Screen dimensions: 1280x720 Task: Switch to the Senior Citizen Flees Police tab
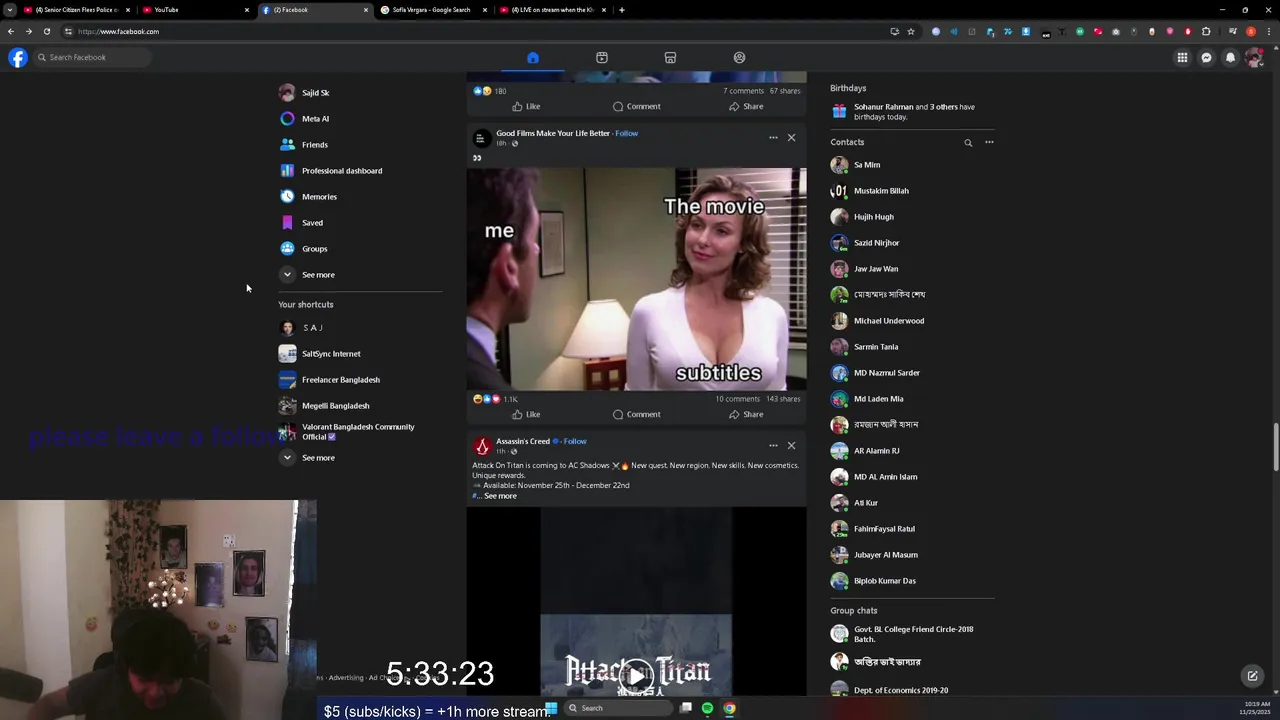(x=75, y=10)
